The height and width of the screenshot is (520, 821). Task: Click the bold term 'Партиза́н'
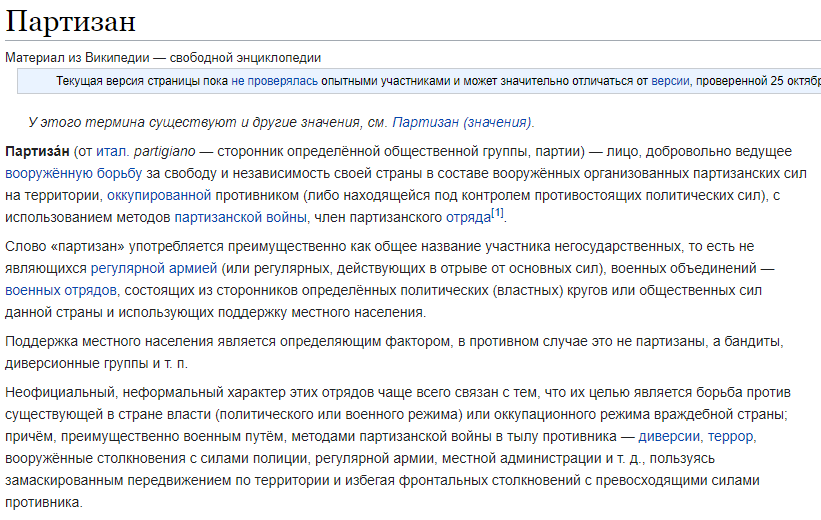coord(37,151)
